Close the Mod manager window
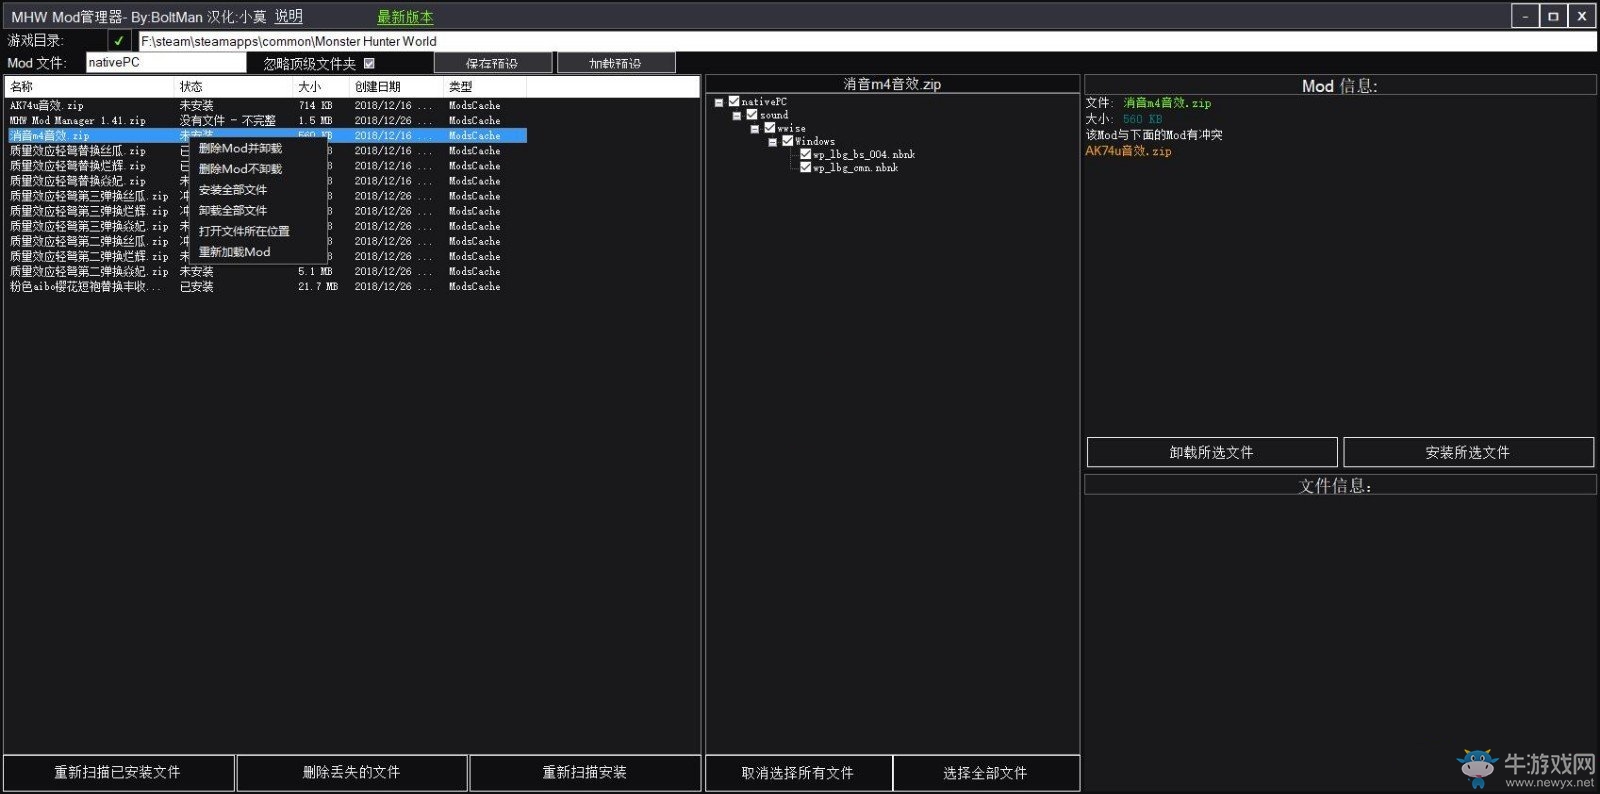 (1582, 16)
